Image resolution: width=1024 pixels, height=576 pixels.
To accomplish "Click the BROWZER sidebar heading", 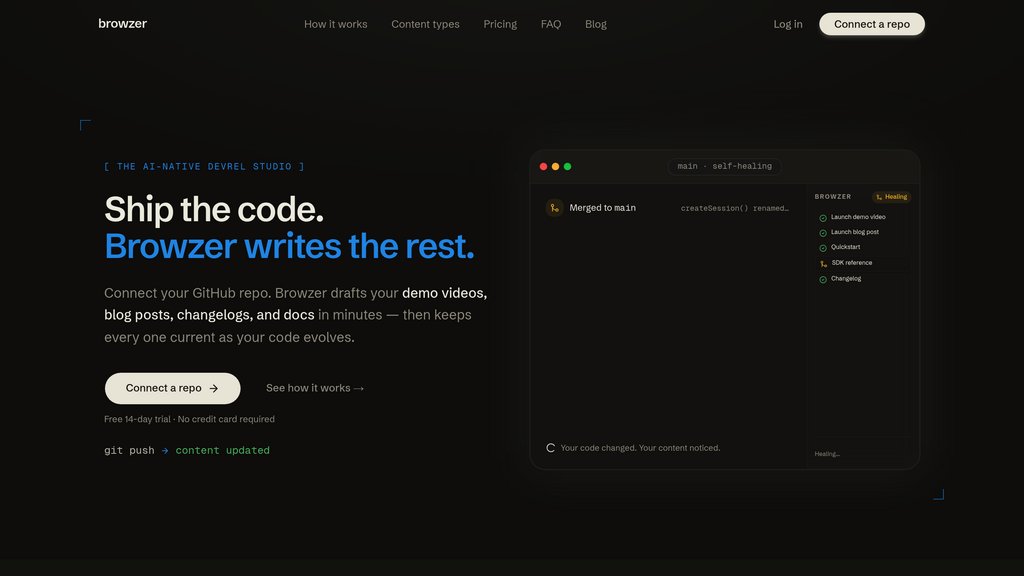I will click(833, 197).
